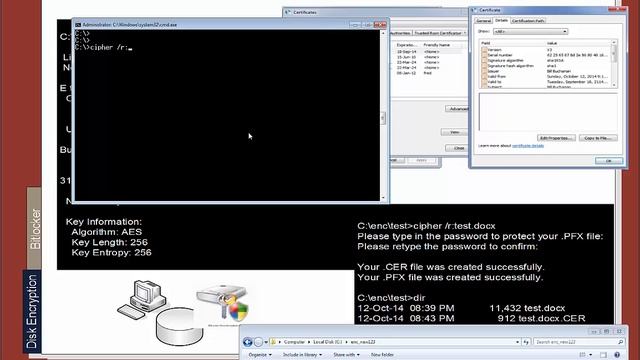This screenshot has height=360, width=640.
Task: Click the Disk Encryption side tab
Action: pos(32,311)
